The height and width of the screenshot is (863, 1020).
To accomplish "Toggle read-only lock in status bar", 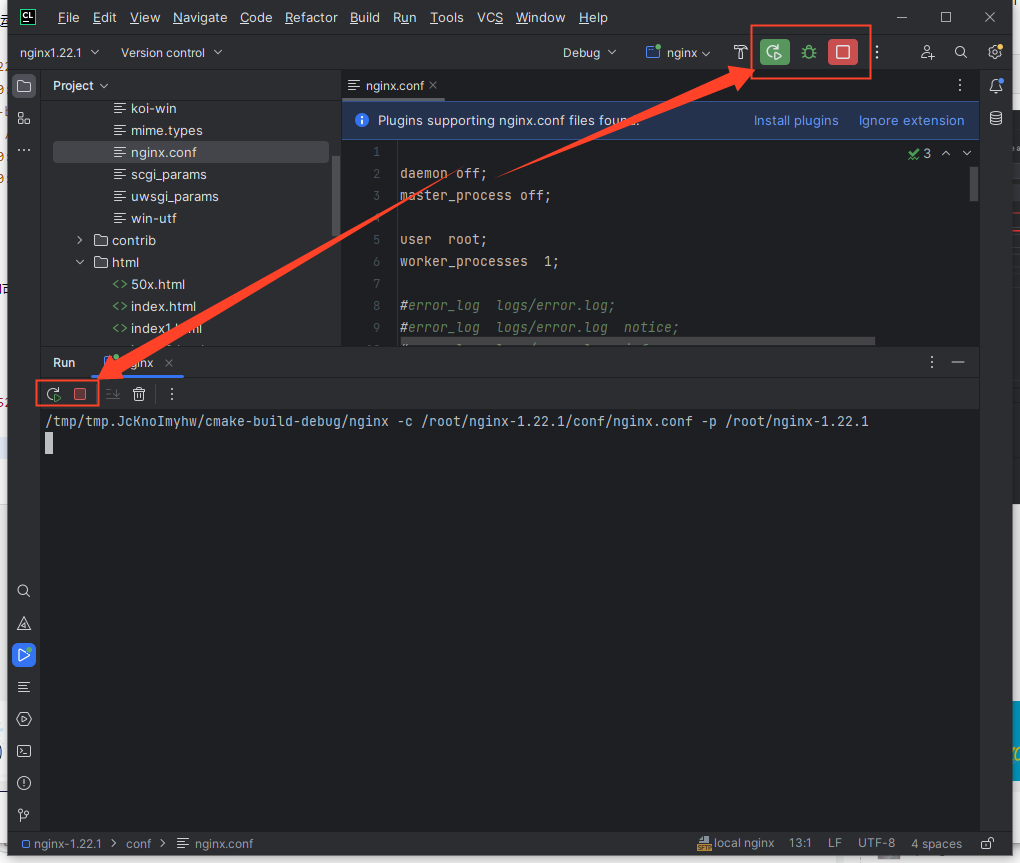I will (x=987, y=843).
